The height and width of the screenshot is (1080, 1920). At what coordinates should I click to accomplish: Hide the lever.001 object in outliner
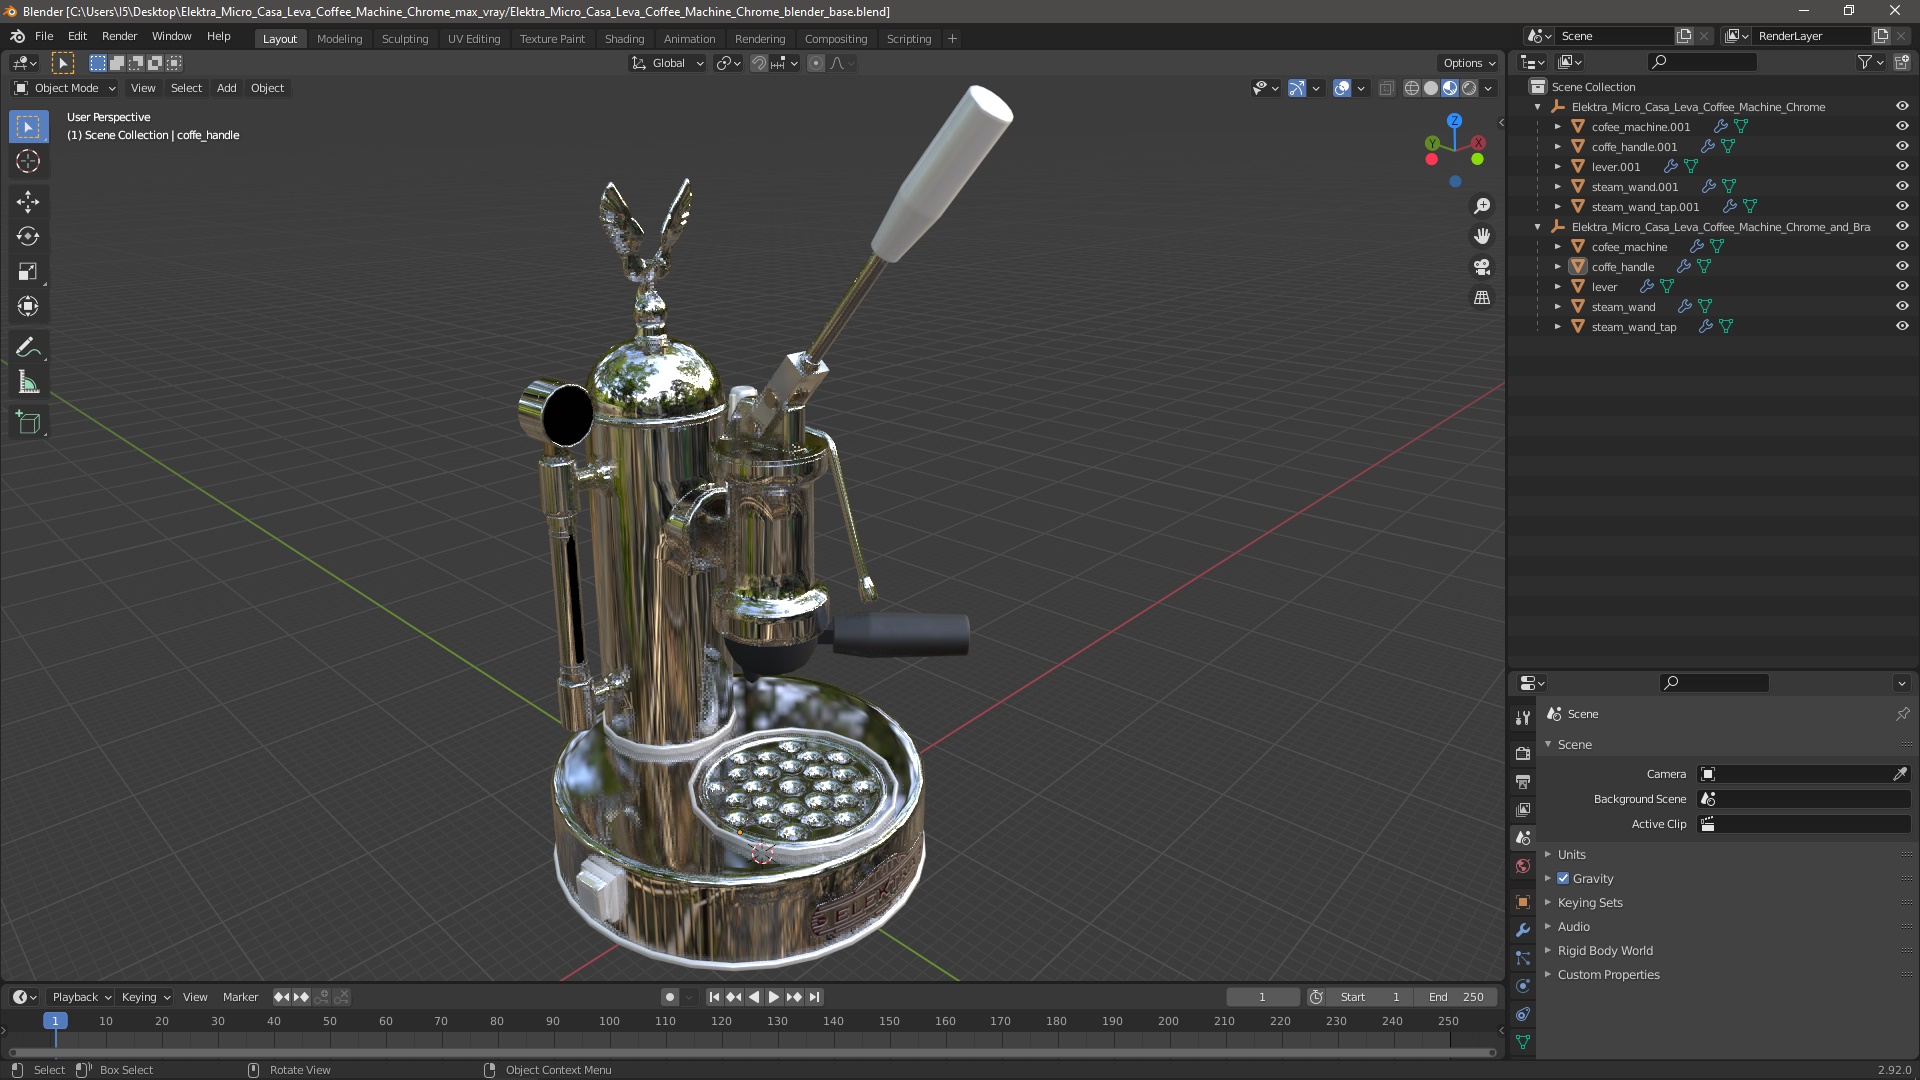1902,166
